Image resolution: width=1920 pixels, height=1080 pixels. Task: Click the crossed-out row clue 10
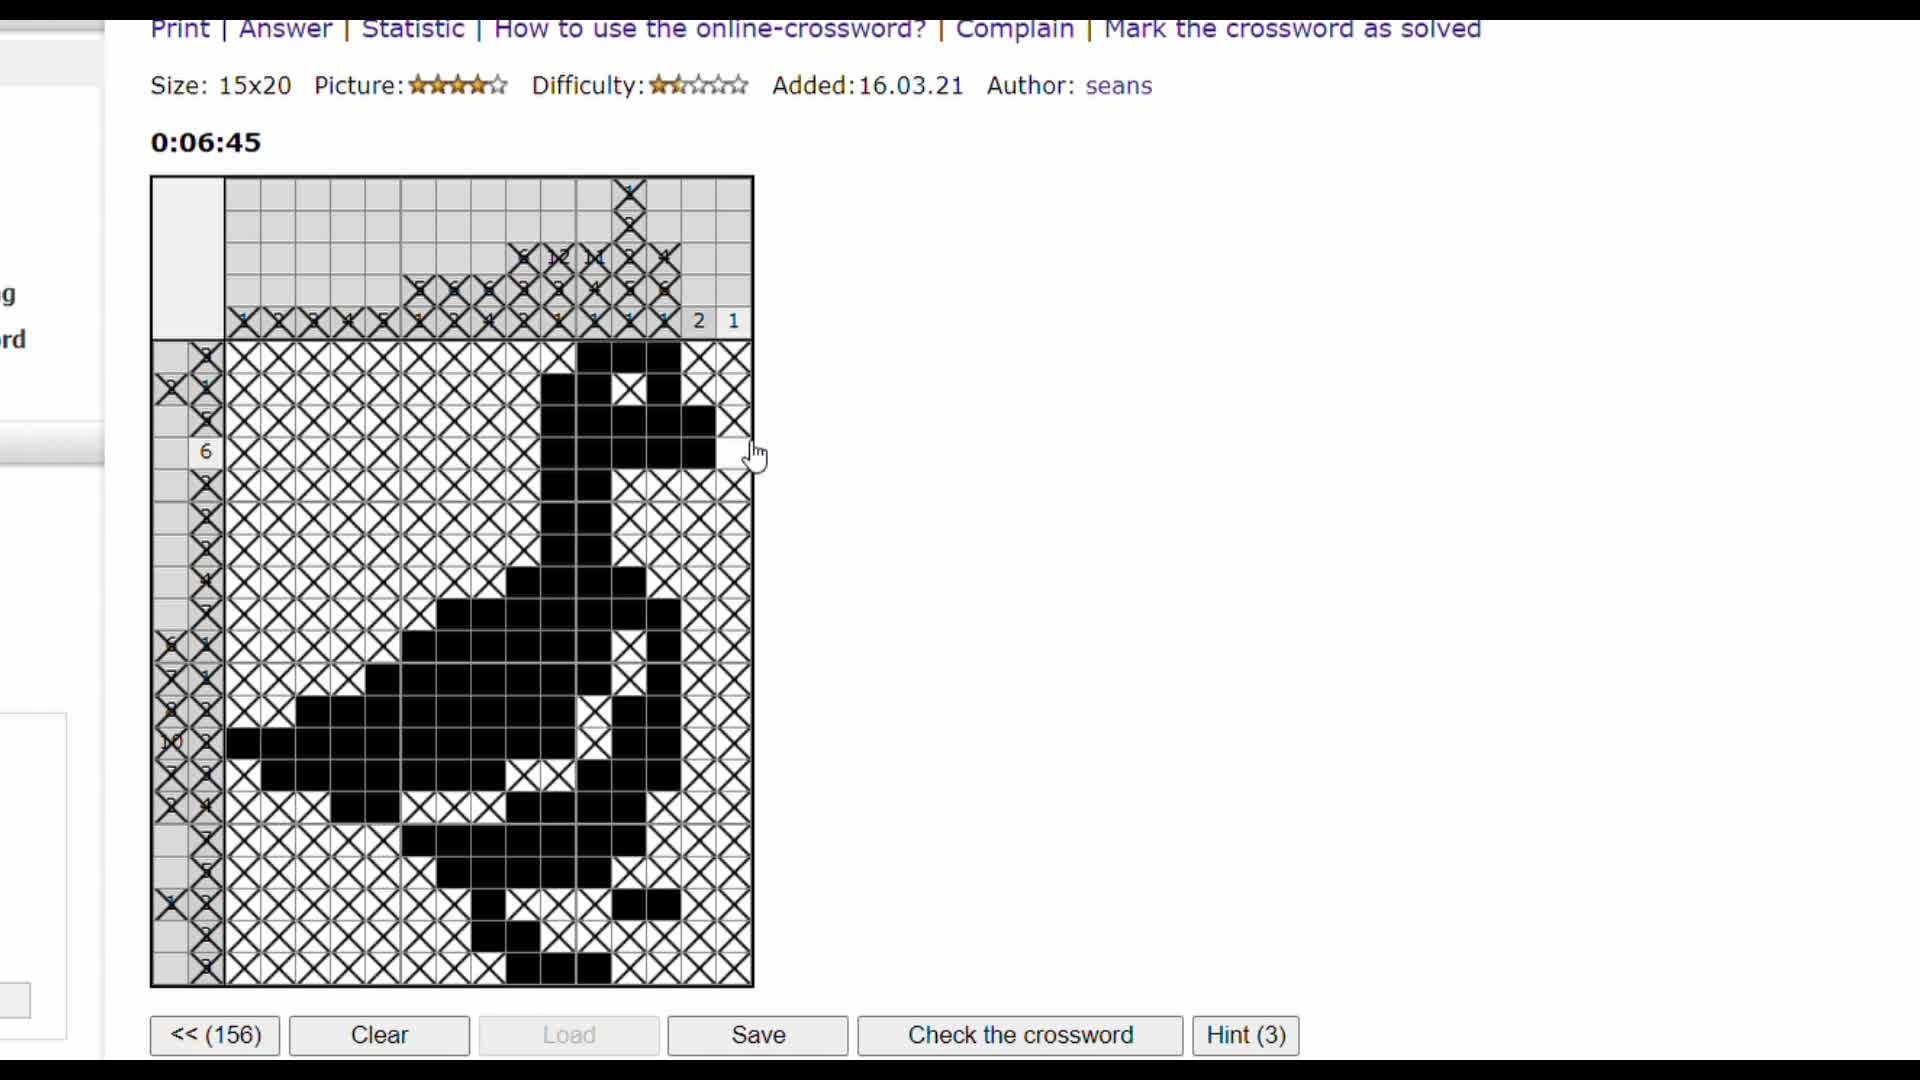pyautogui.click(x=171, y=742)
